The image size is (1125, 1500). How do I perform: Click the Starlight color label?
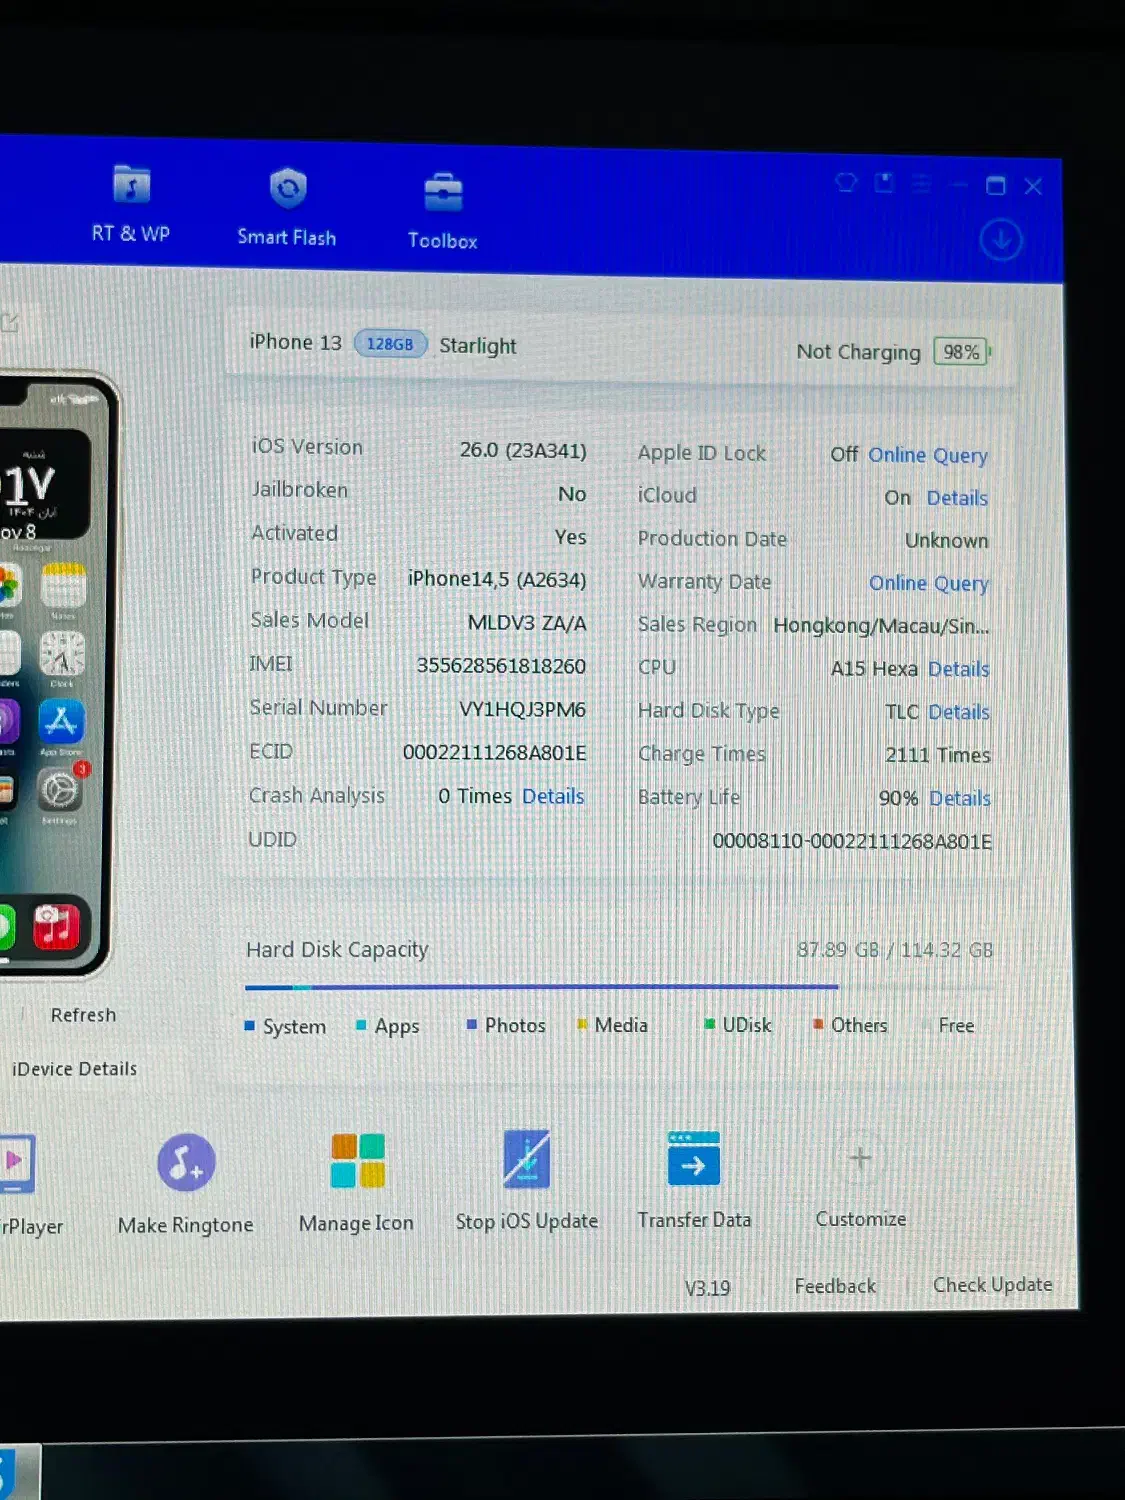tap(478, 346)
